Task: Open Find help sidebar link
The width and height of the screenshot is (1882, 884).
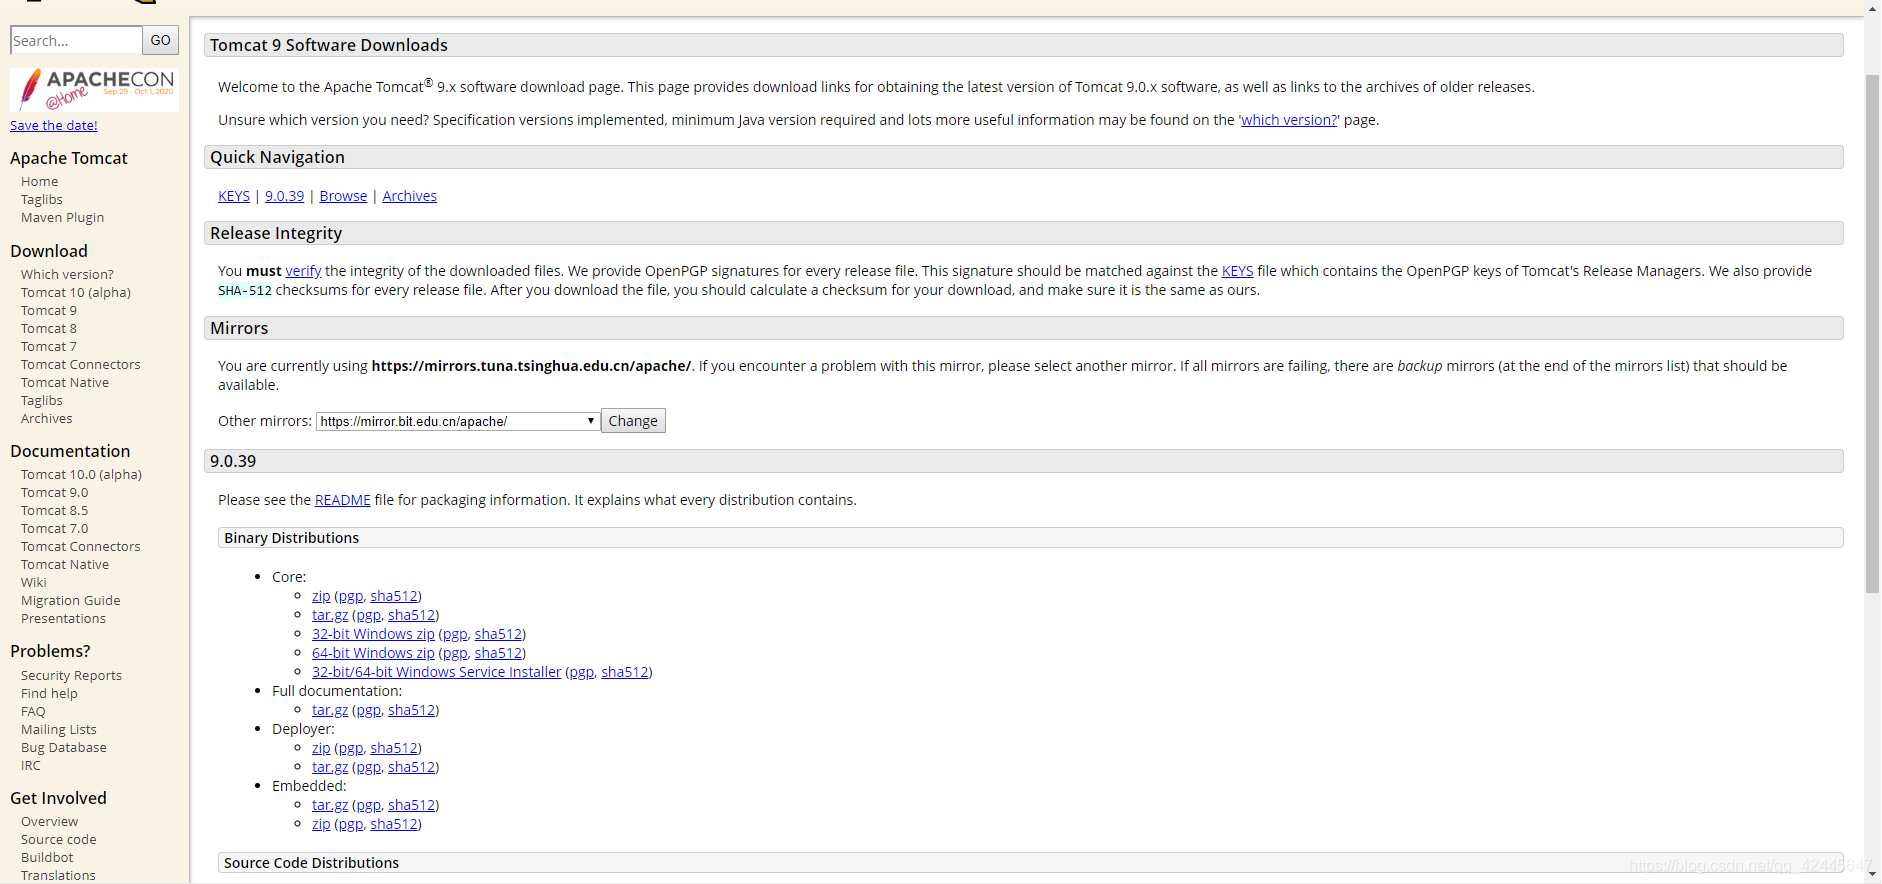Action: coord(49,694)
